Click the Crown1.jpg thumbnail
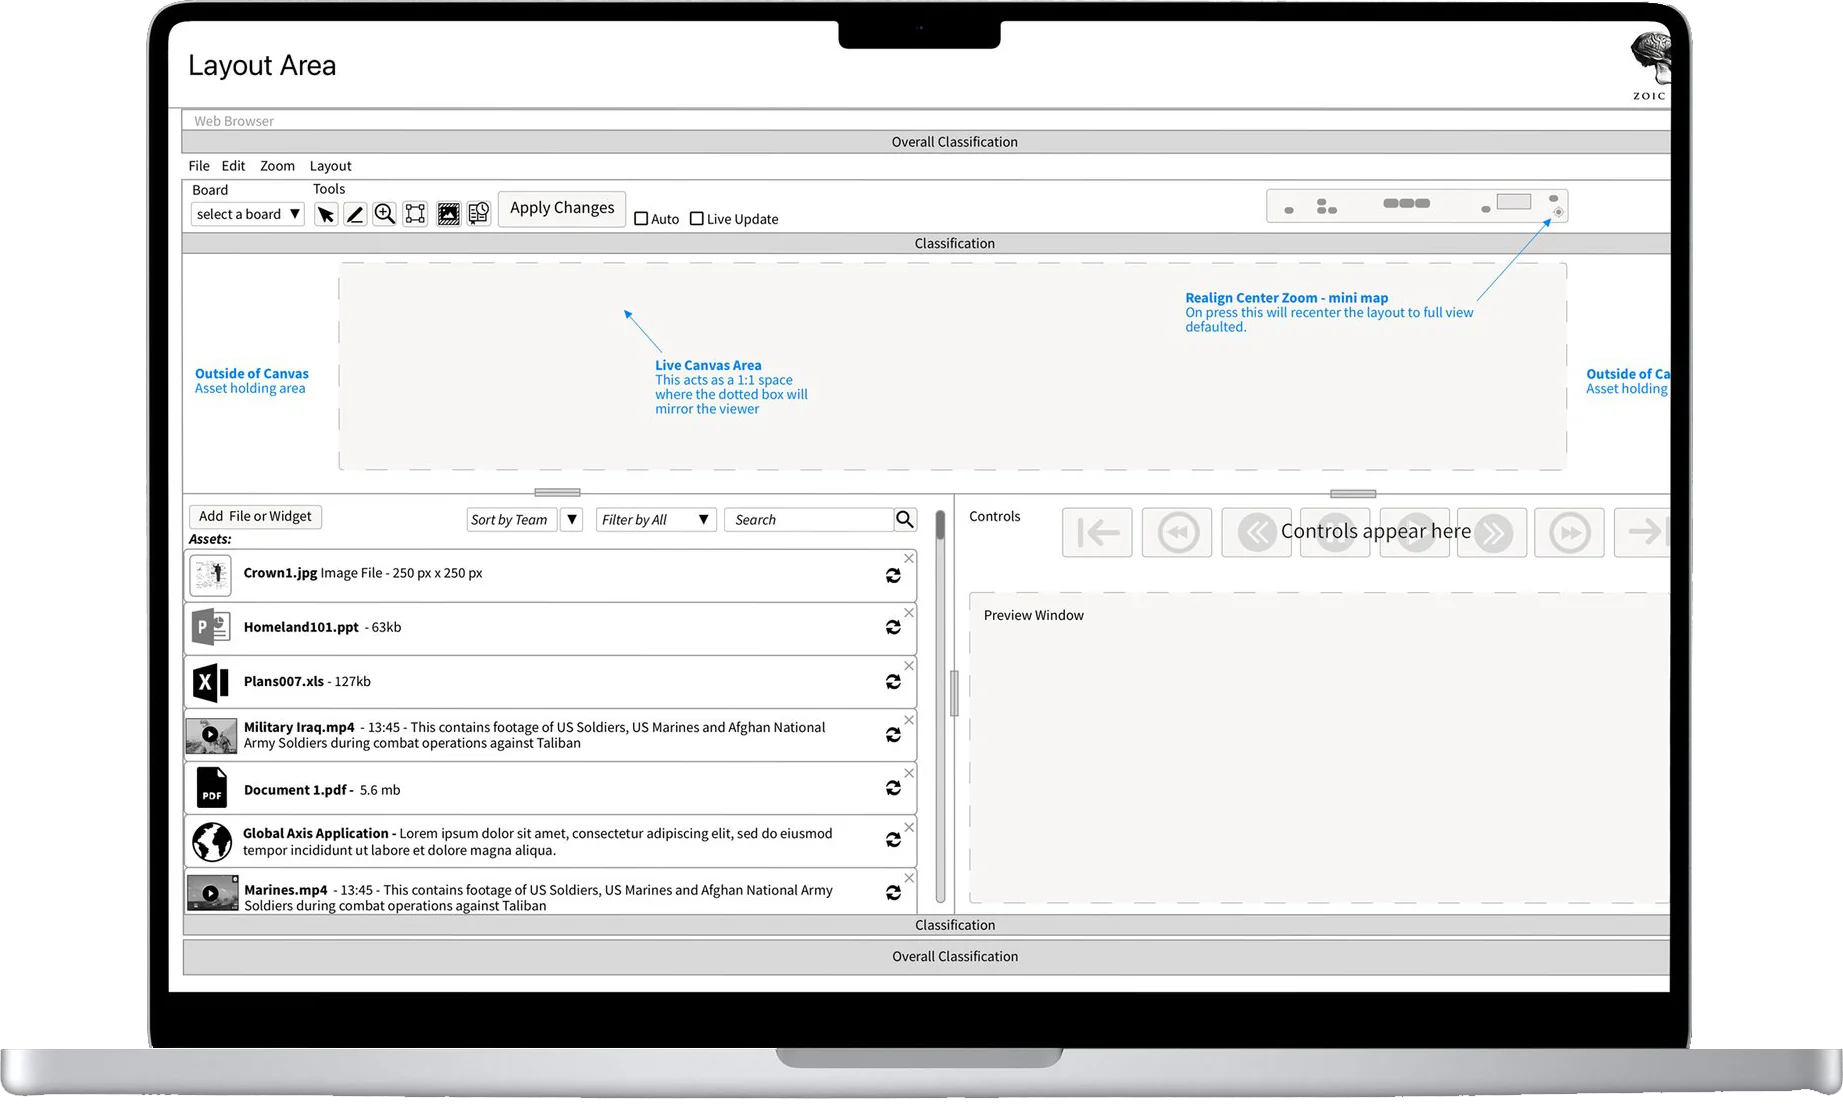This screenshot has height=1107, width=1843. 211,575
